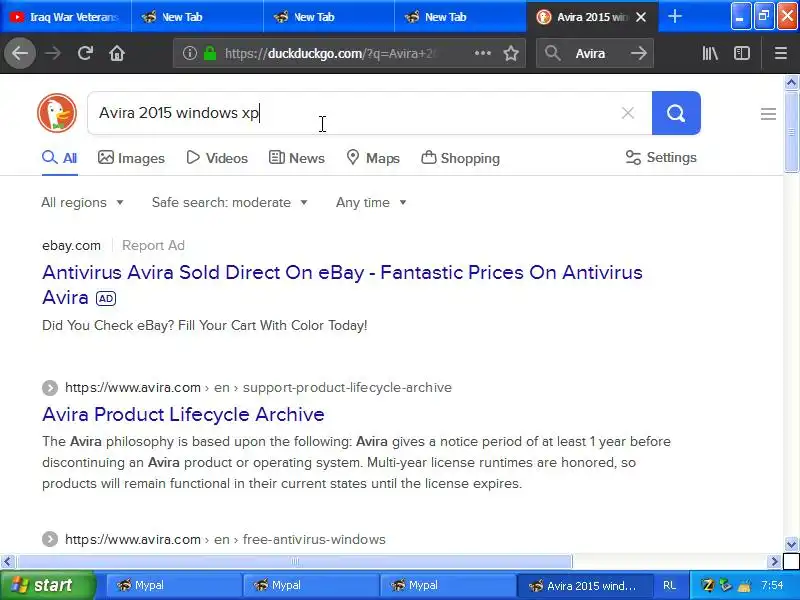The image size is (800, 600).
Task: Close the Avira 2015 tab
Action: coord(641,17)
